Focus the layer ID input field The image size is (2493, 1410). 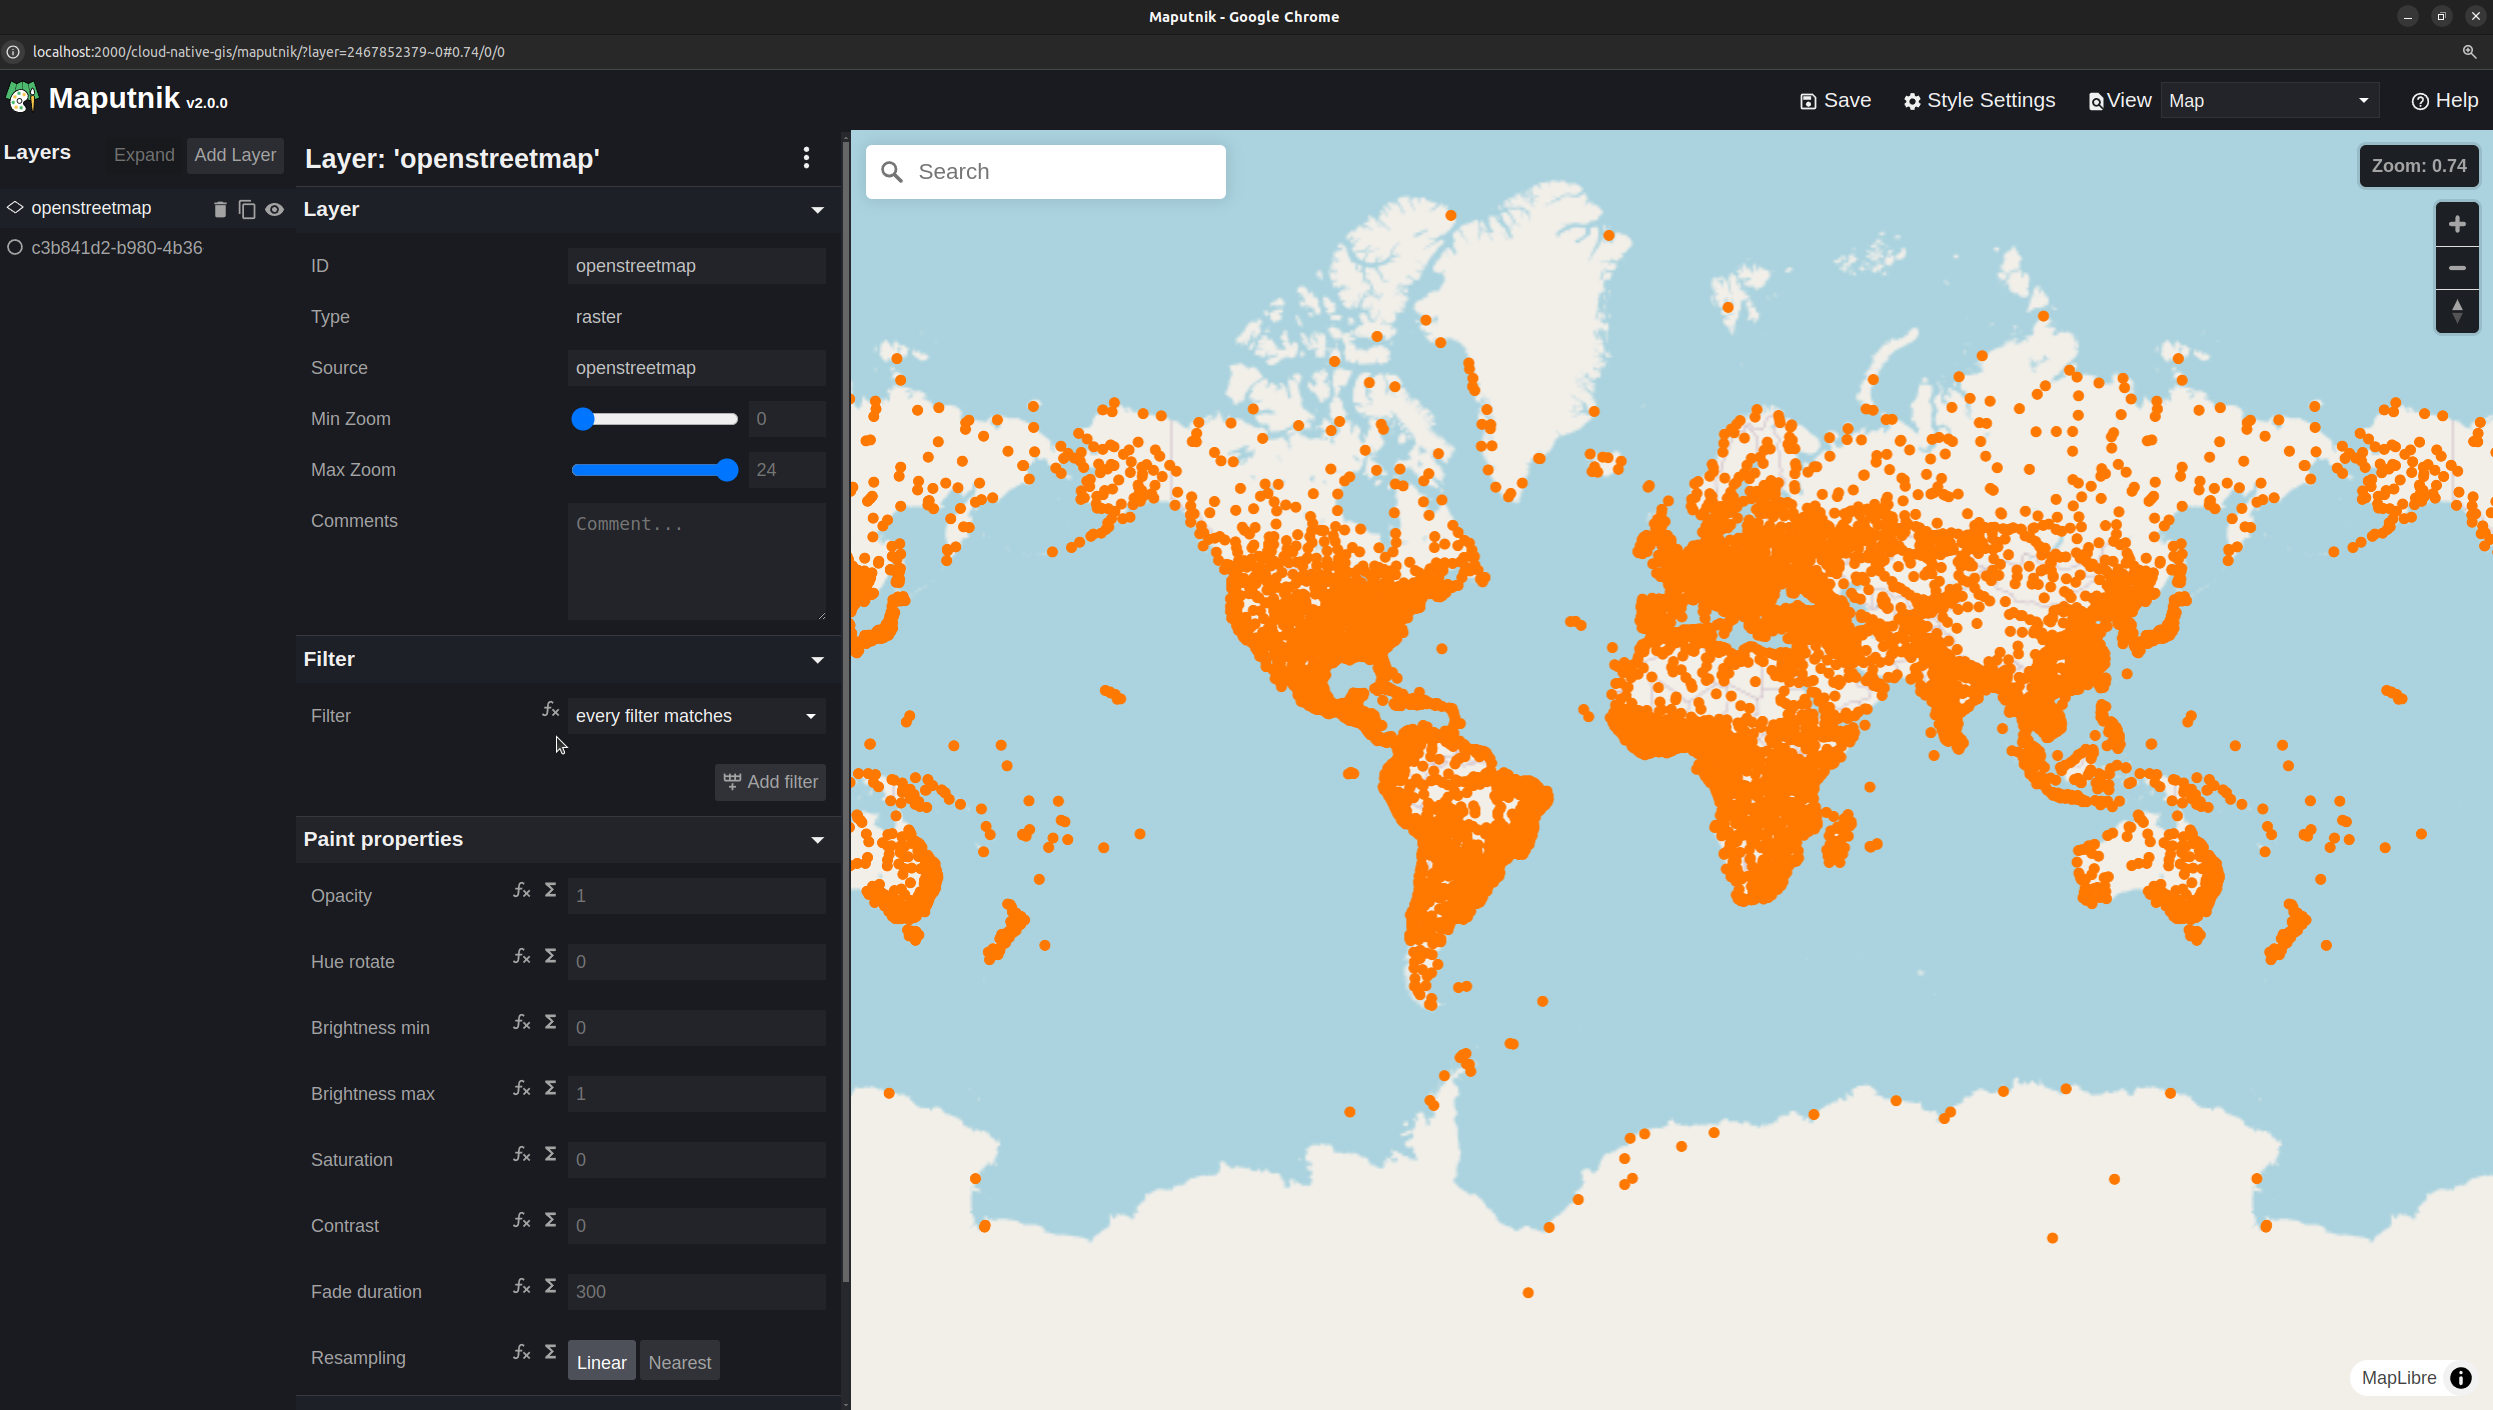(x=696, y=266)
